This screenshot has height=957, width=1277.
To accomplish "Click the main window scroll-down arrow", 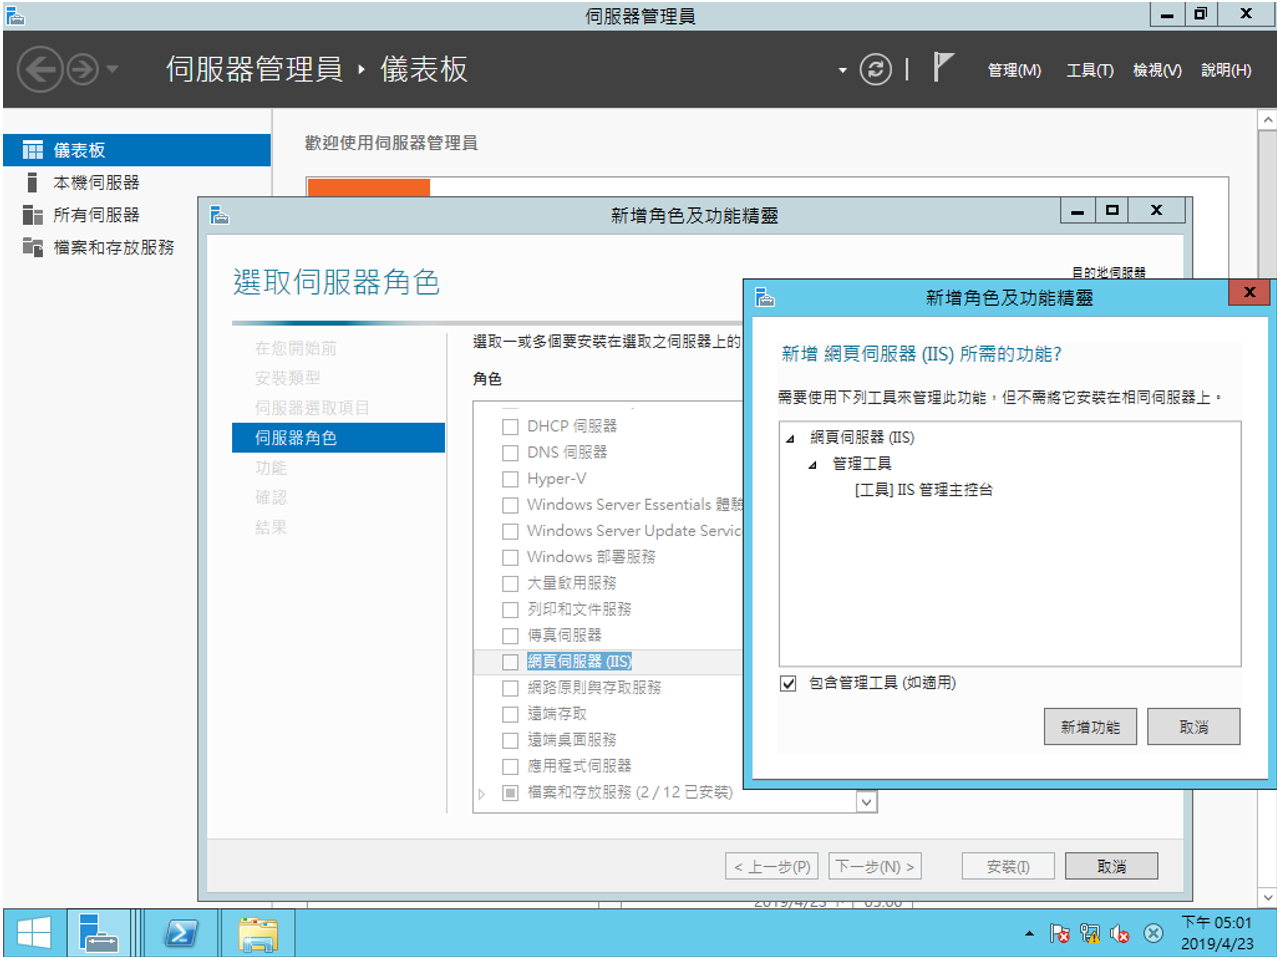I will point(1267,897).
